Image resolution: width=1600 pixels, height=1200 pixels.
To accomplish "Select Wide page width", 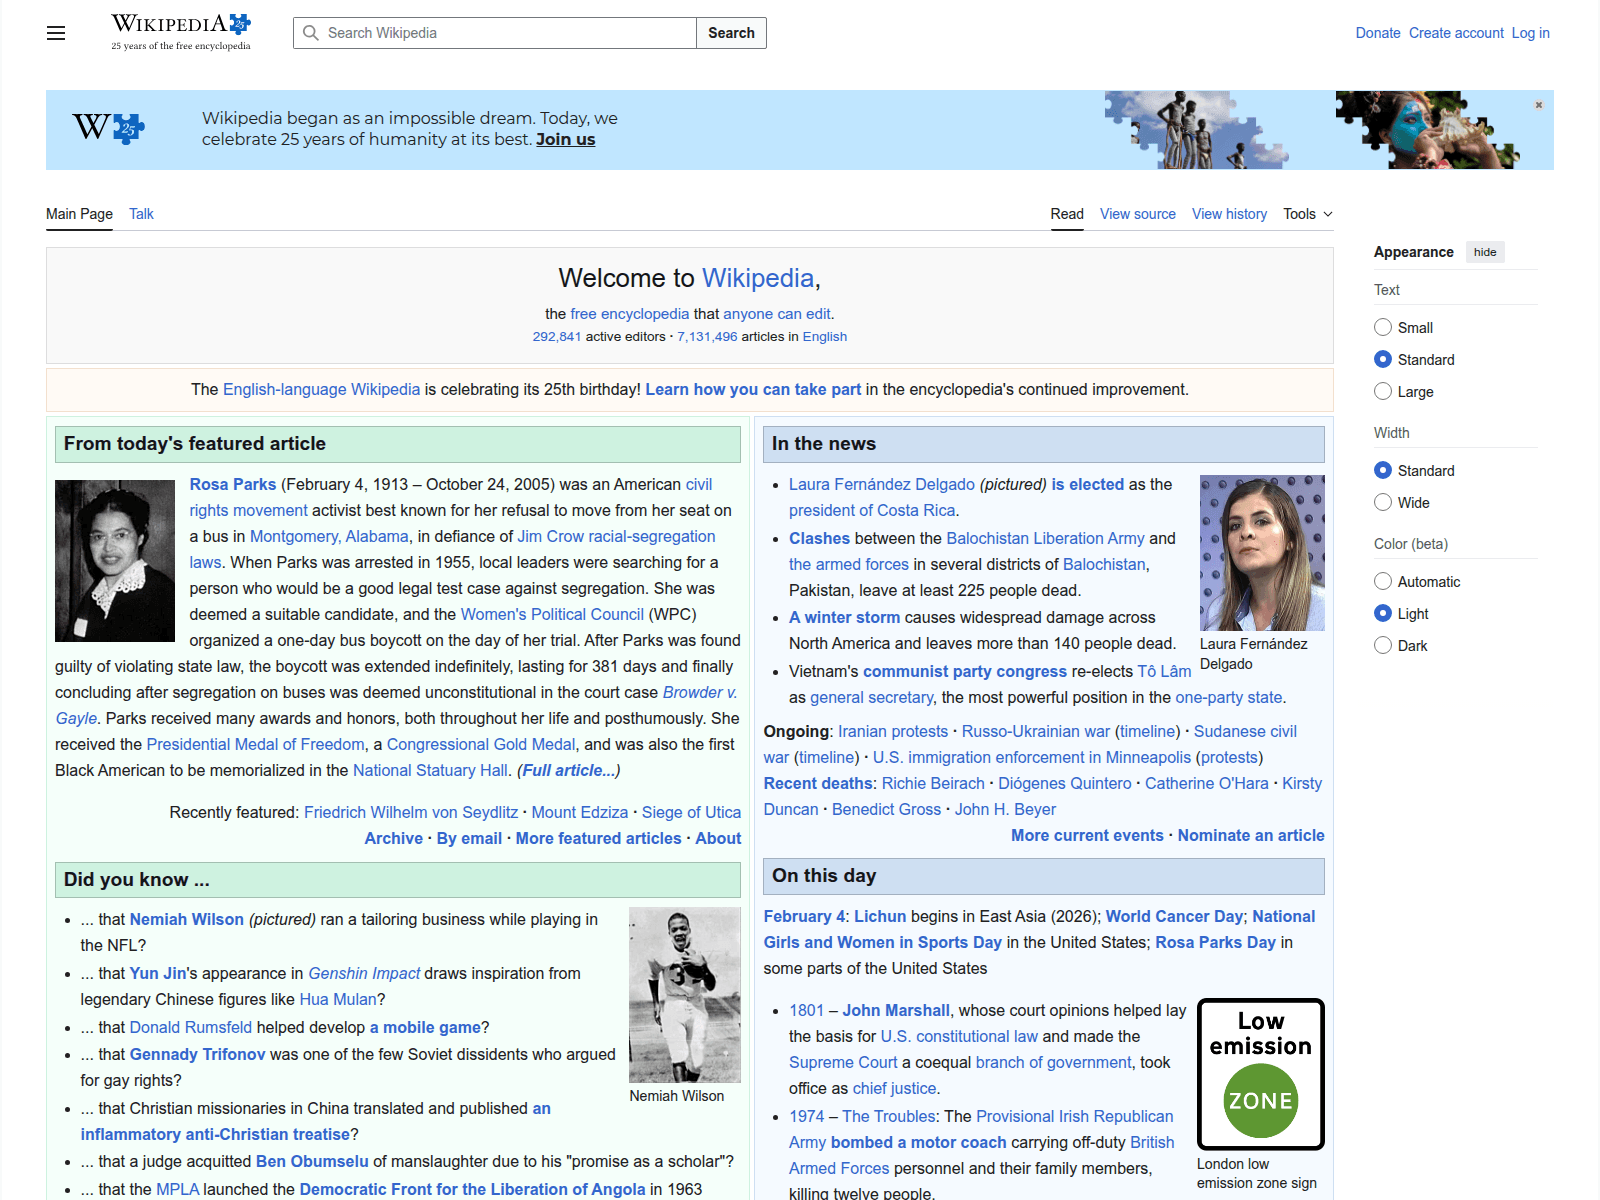I will (1383, 502).
